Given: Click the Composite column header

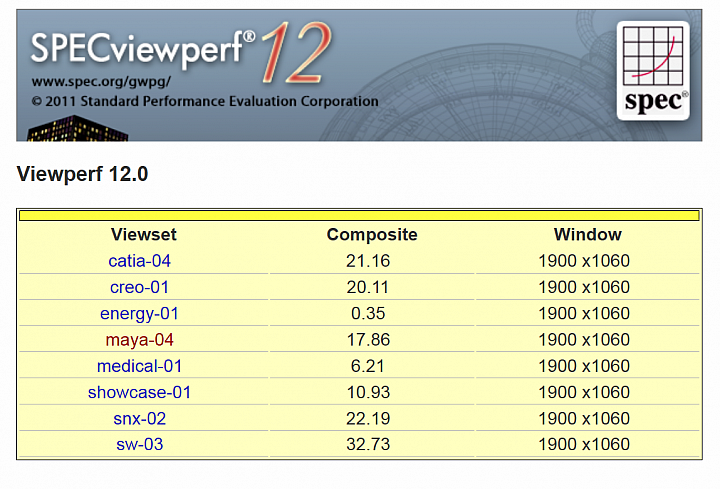Looking at the screenshot, I should [372, 234].
